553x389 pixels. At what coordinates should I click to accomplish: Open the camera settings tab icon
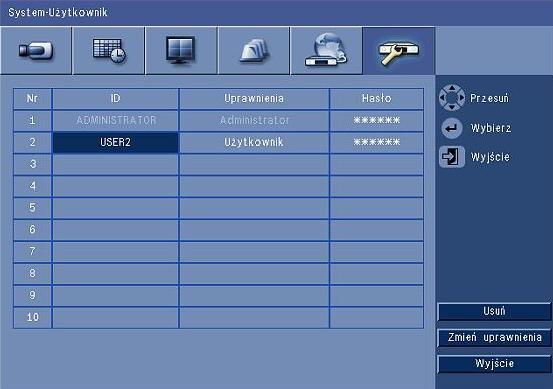click(36, 50)
